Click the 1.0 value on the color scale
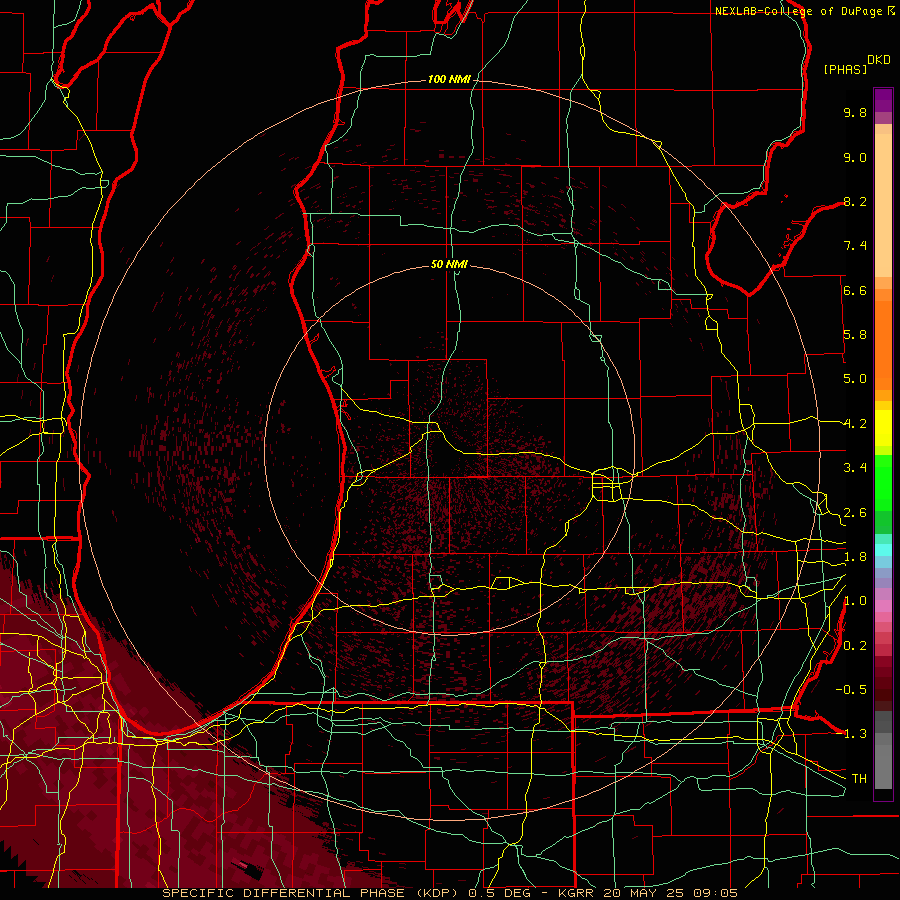Image resolution: width=900 pixels, height=900 pixels. tap(855, 601)
